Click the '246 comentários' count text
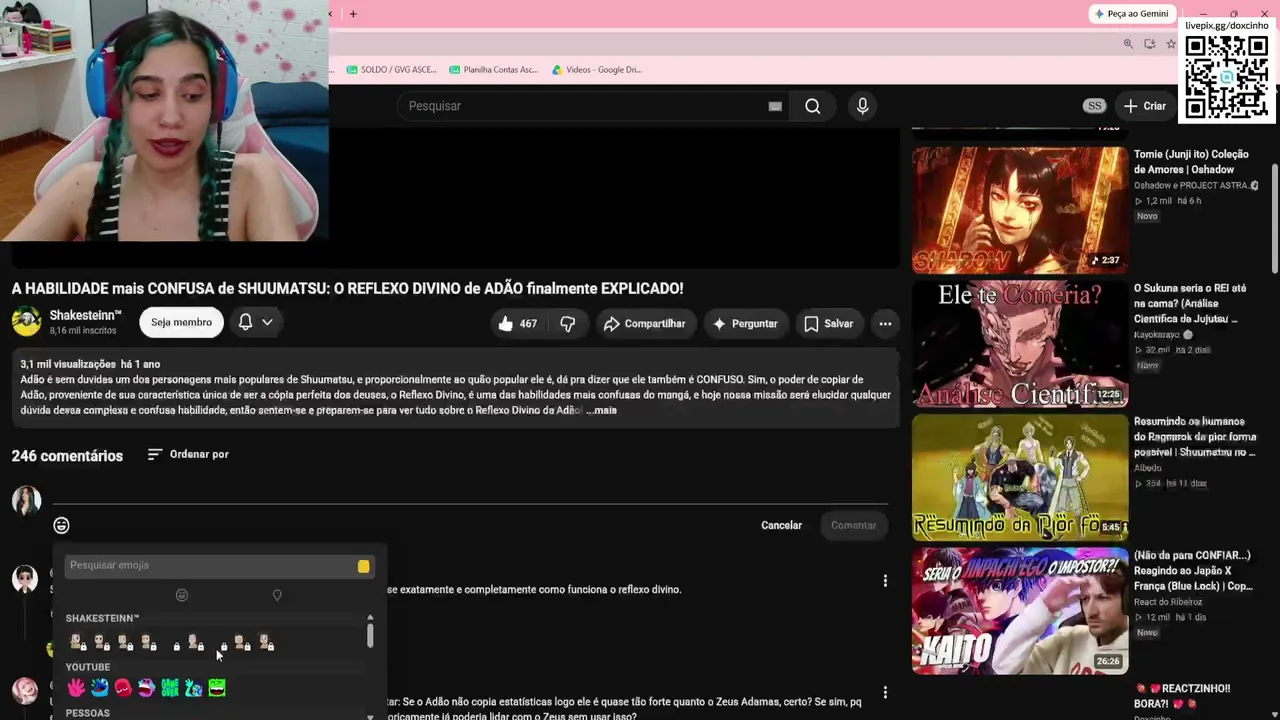The width and height of the screenshot is (1280, 720). [x=67, y=456]
